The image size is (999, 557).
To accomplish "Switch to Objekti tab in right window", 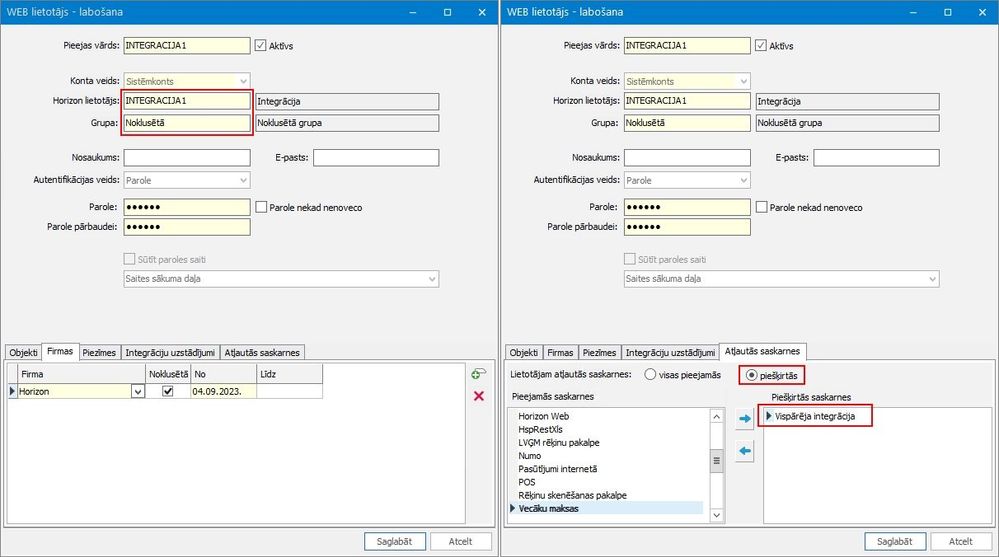I will pyautogui.click(x=524, y=352).
